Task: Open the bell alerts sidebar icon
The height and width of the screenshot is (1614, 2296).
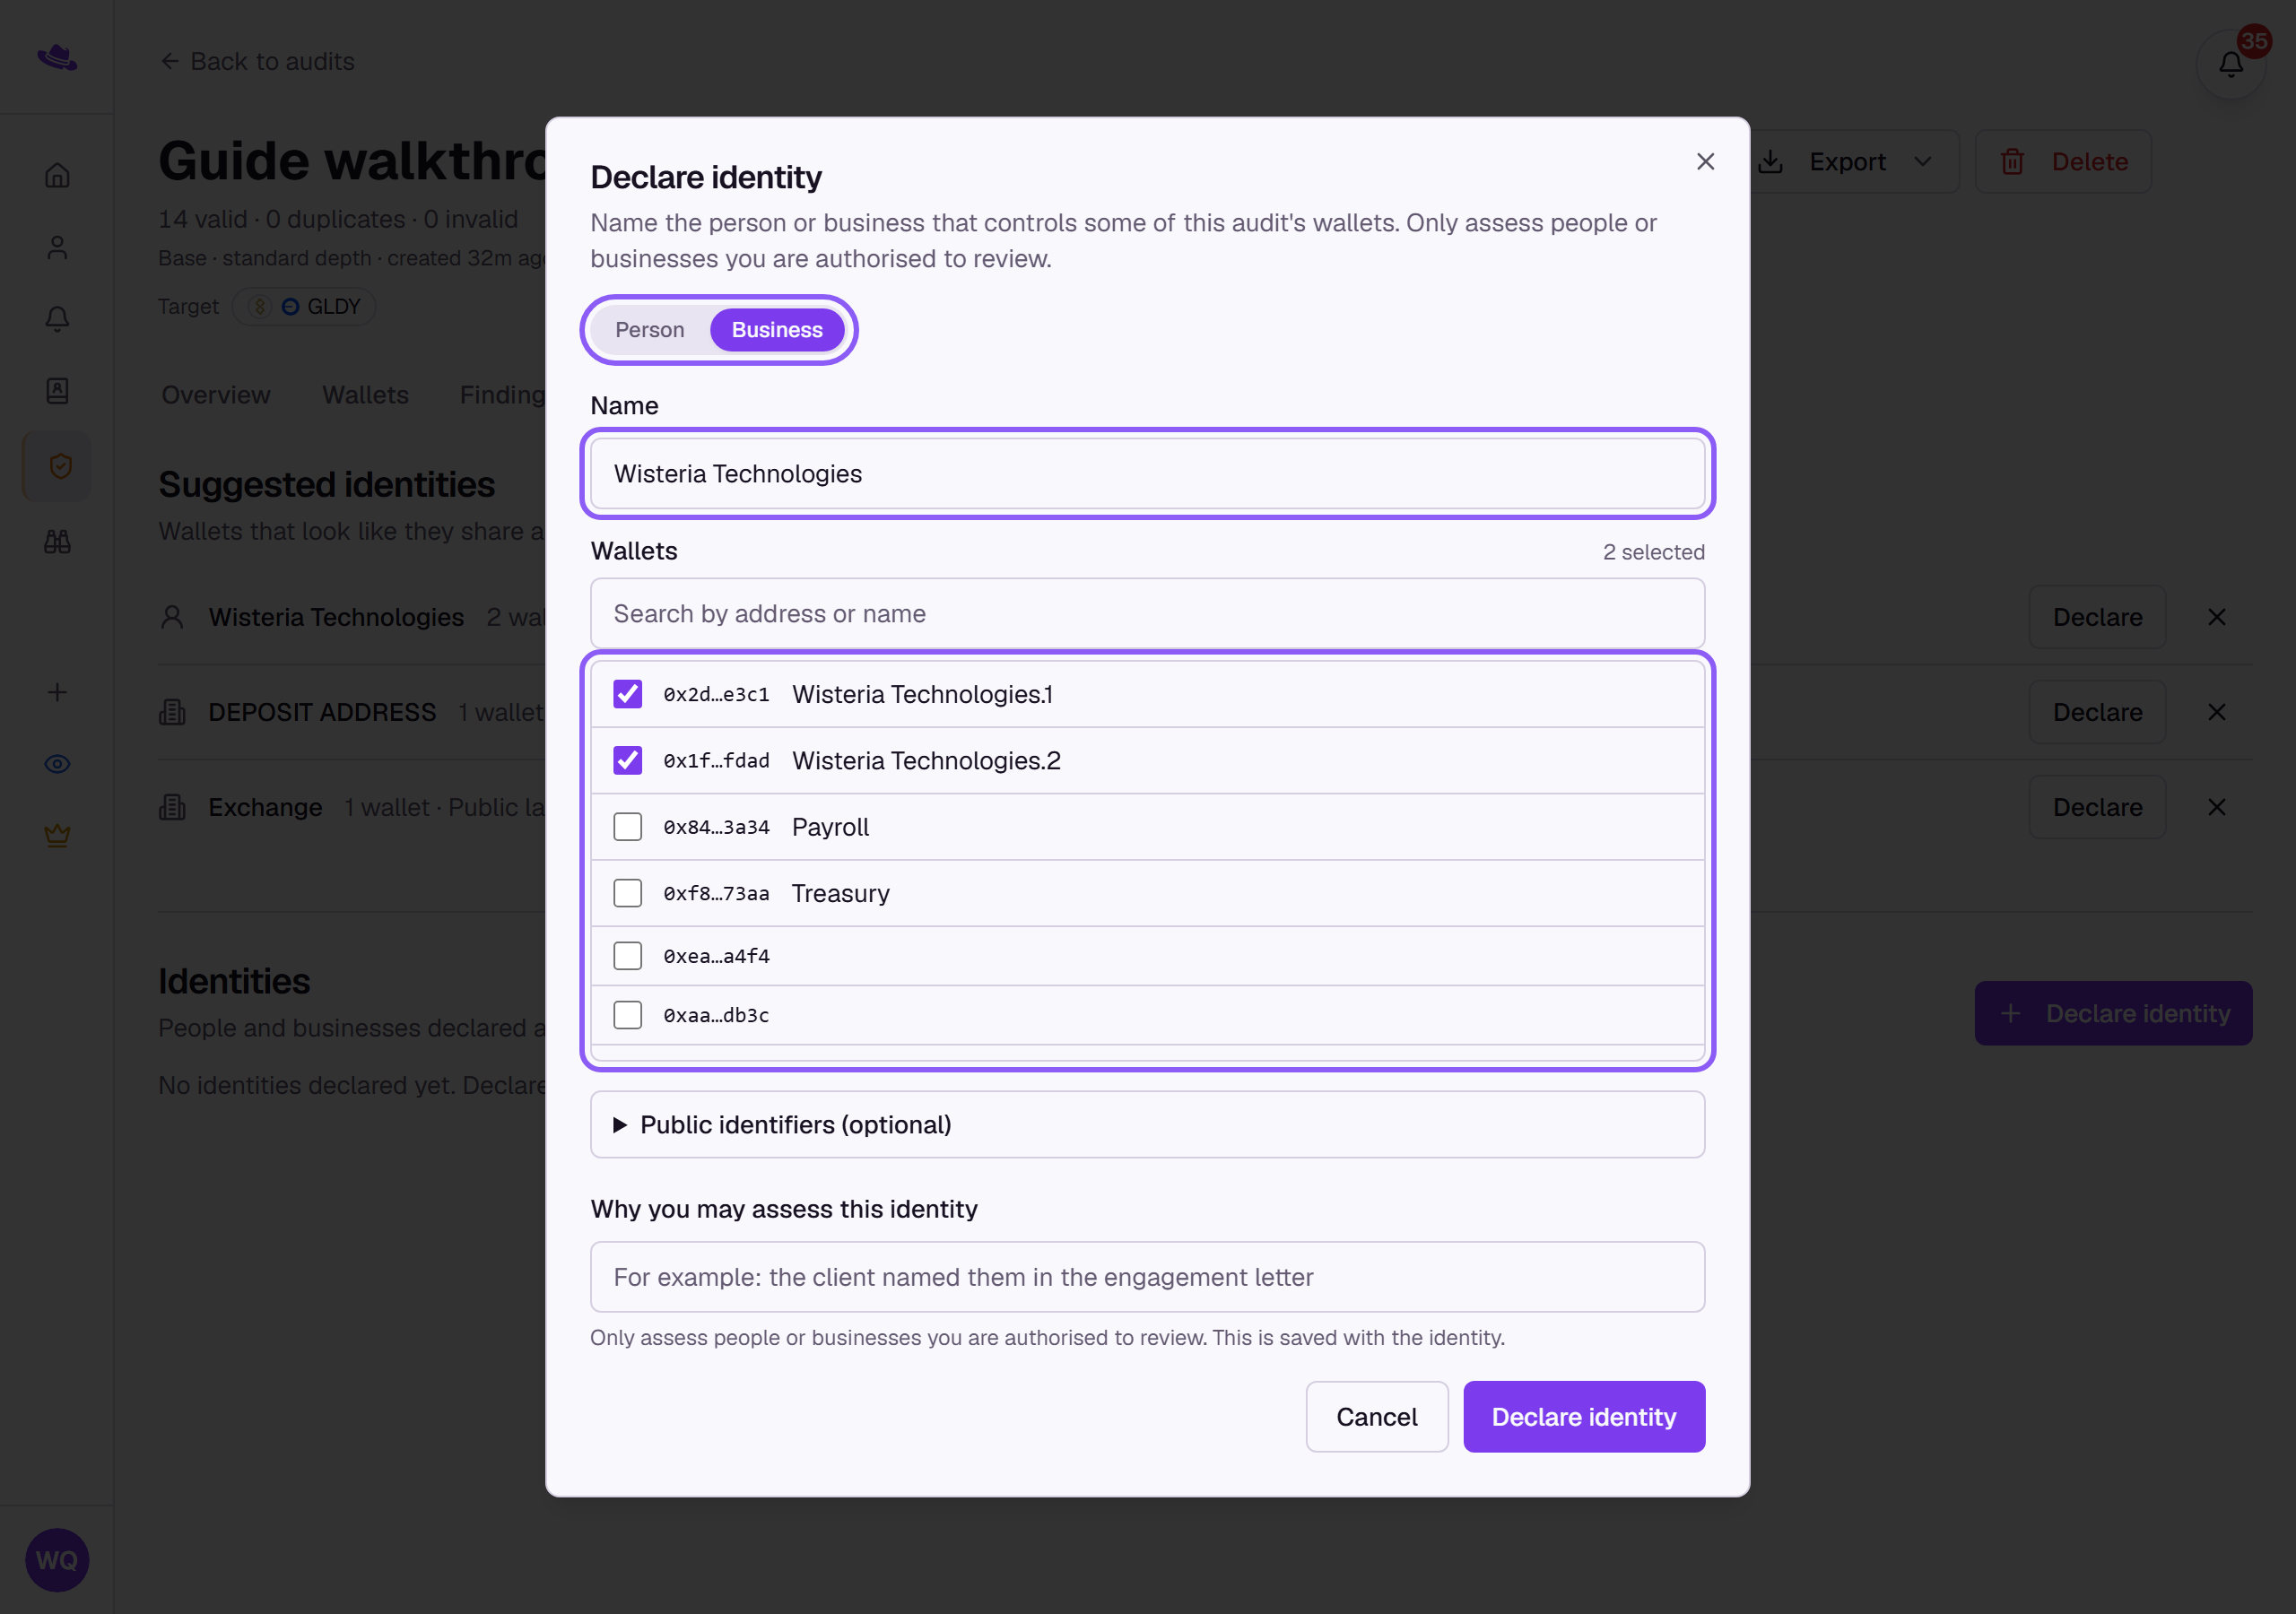Action: click(x=57, y=319)
